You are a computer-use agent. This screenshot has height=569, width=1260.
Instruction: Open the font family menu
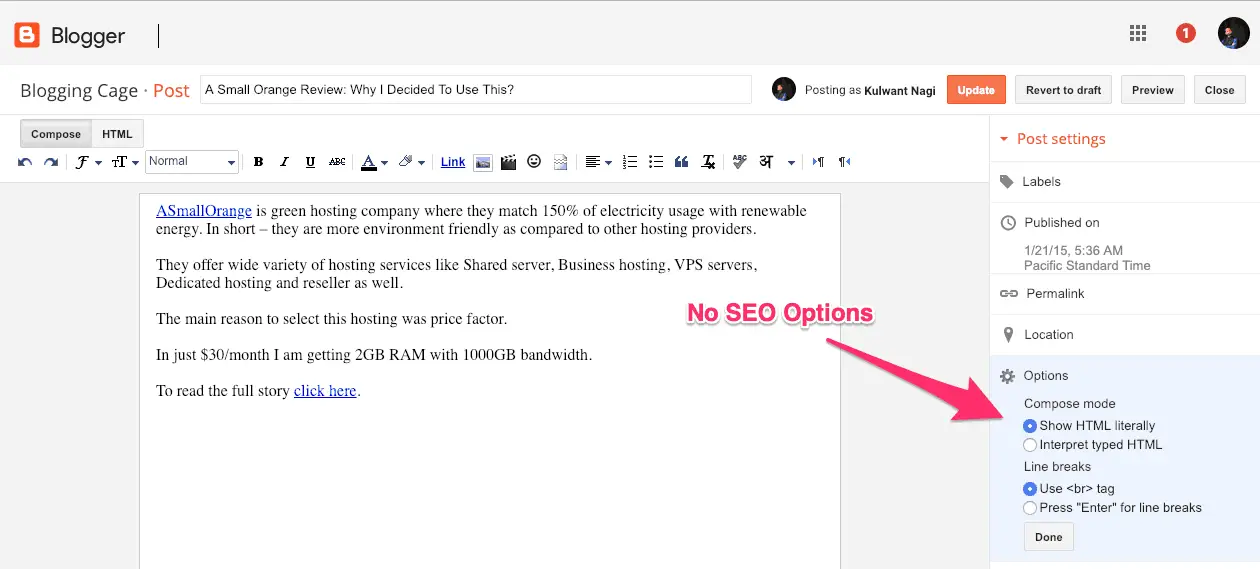point(88,162)
